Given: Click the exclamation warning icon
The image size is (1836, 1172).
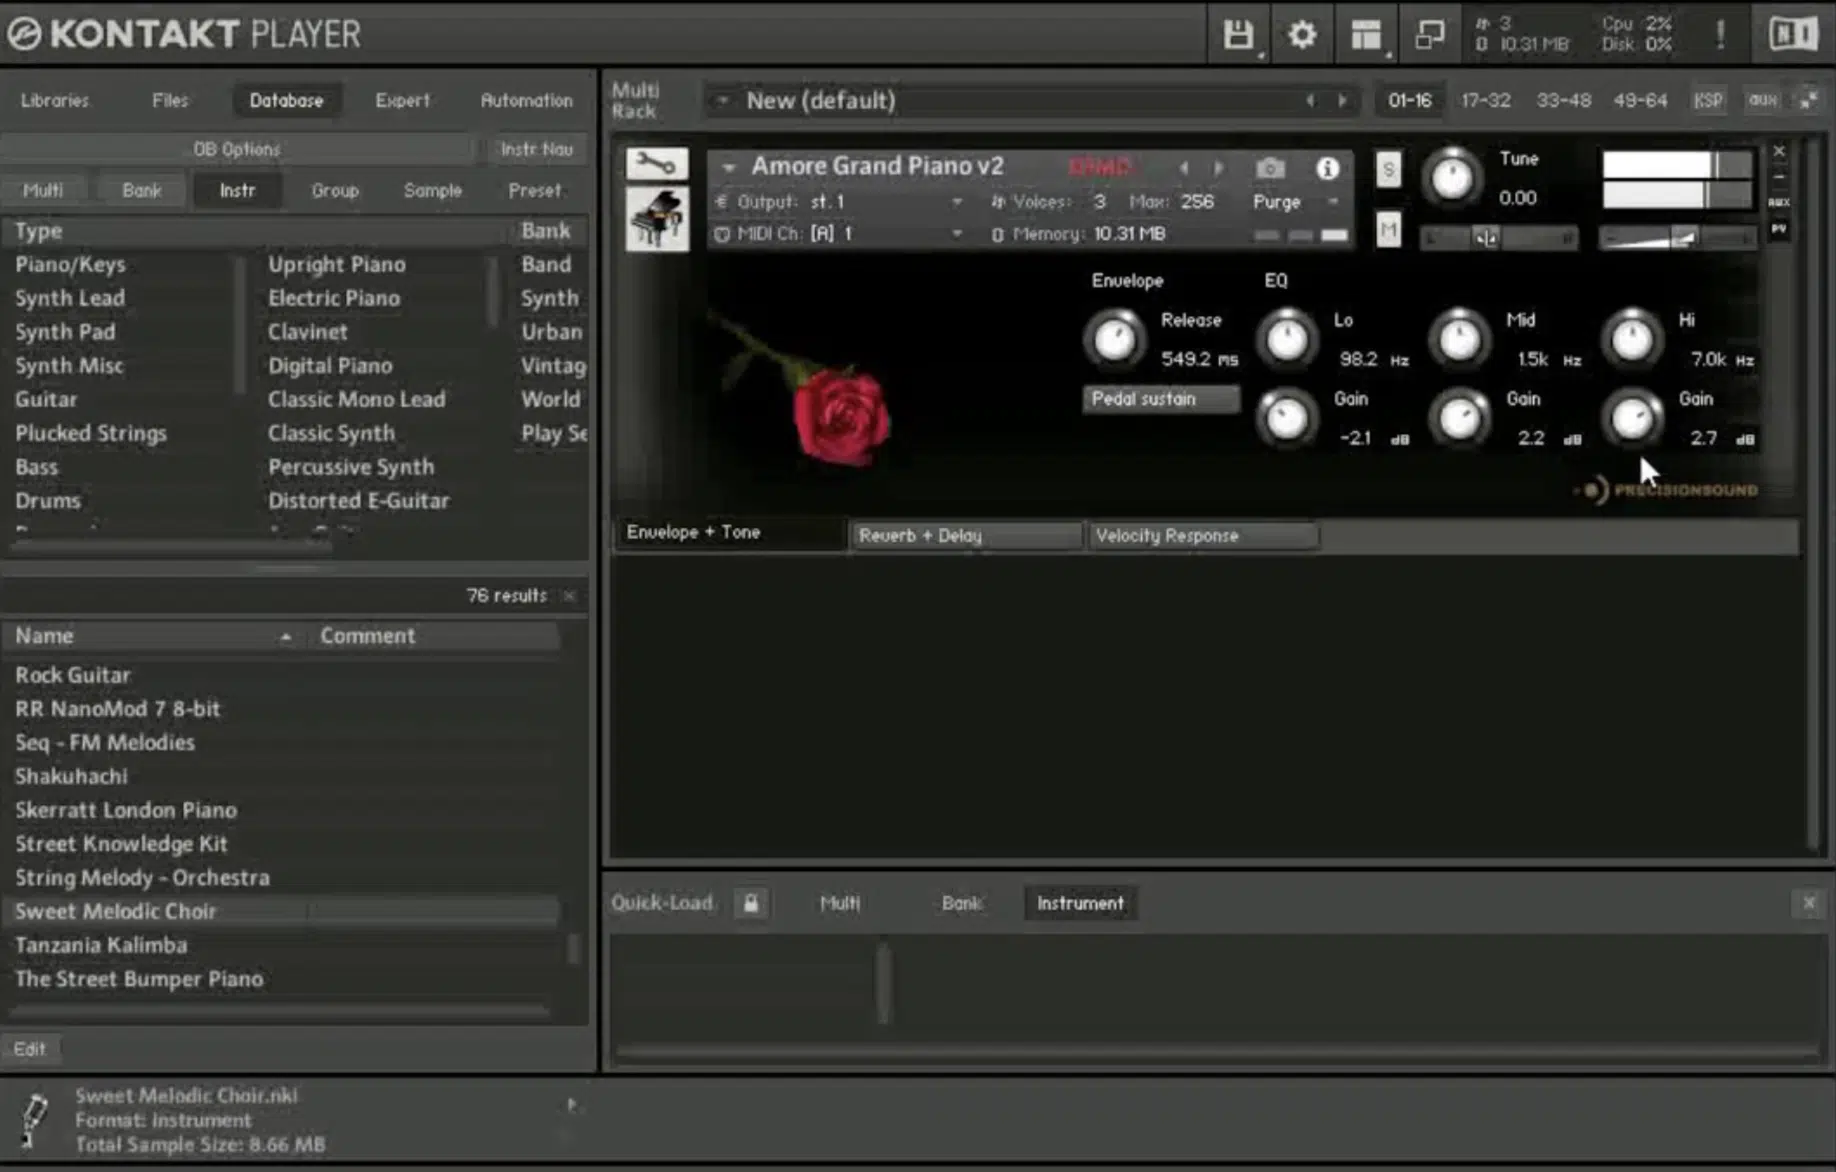Looking at the screenshot, I should point(1720,35).
